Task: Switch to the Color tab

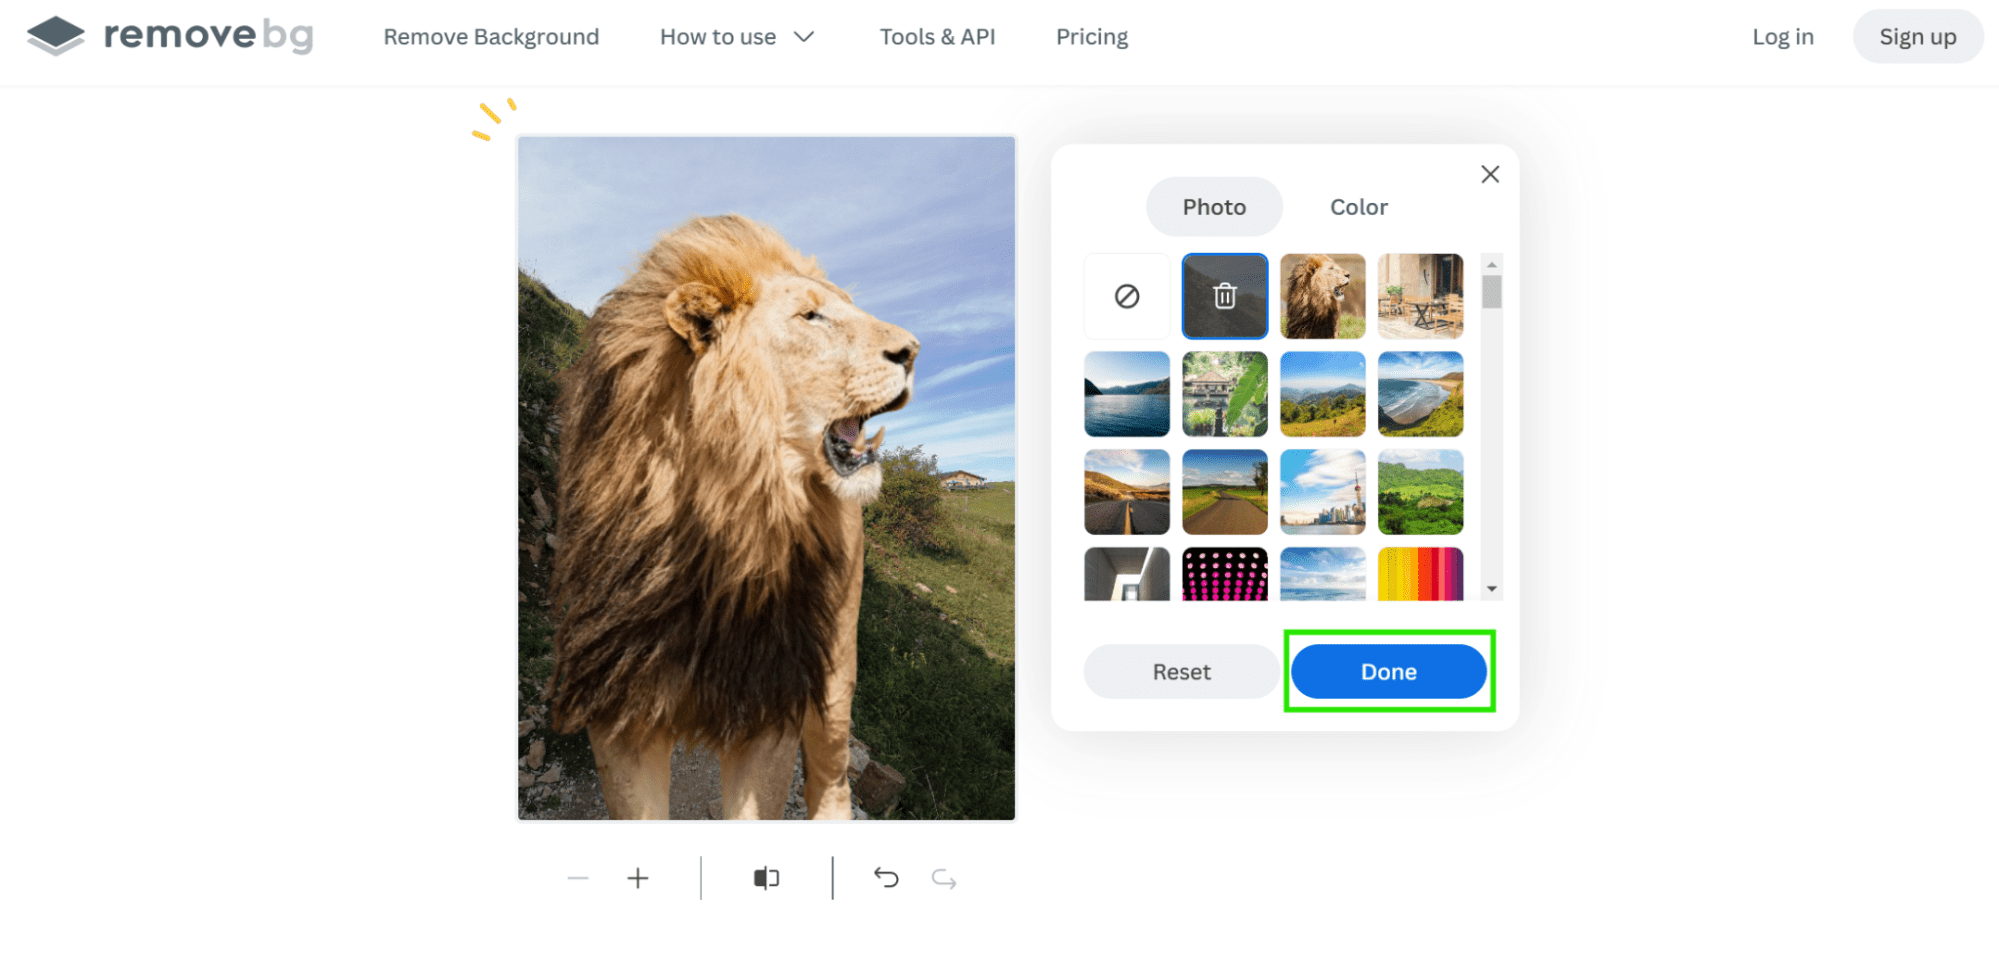Action: click(x=1359, y=207)
